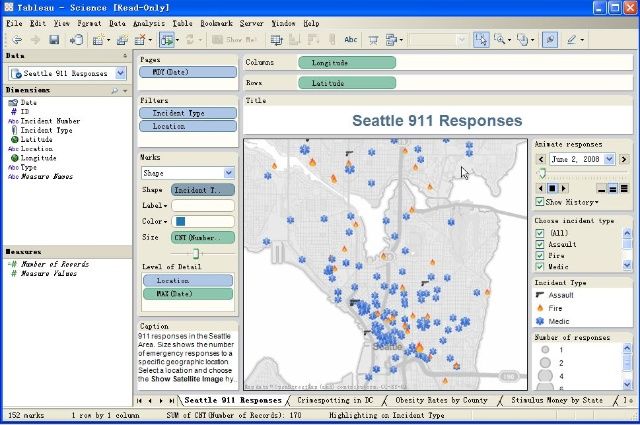Select the arrow selection tool

click(x=481, y=40)
